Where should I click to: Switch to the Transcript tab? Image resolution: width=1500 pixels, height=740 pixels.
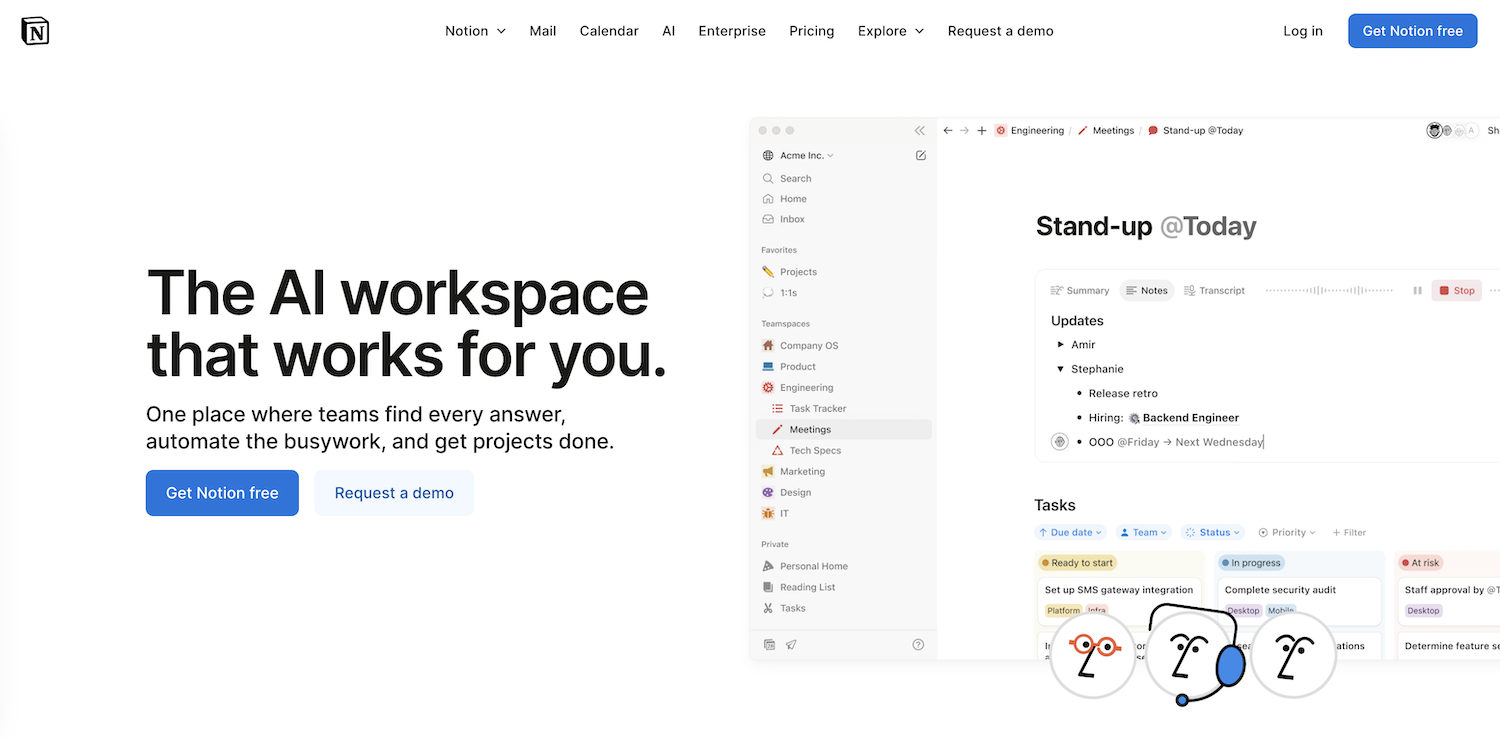pos(1215,291)
